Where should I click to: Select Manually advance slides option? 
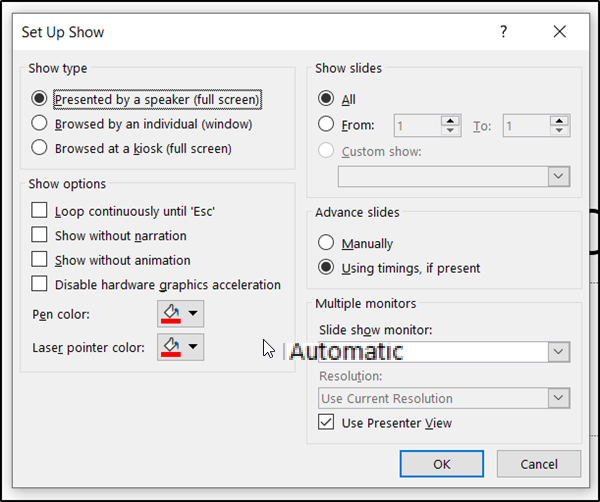click(326, 243)
